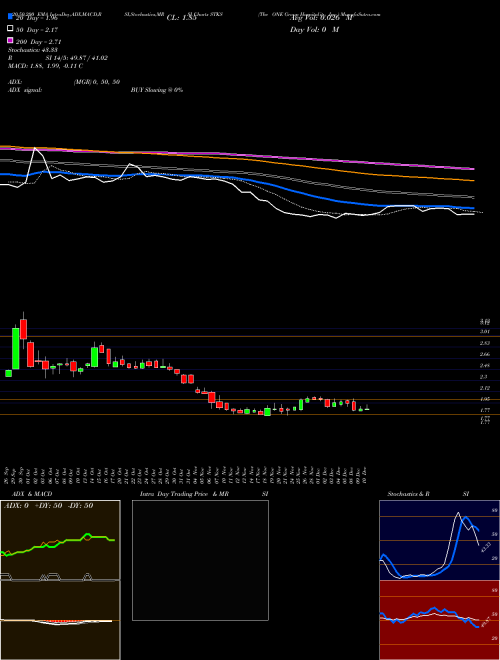
Task: Click the "CL: 1.85" closing price
Action: [x=182, y=18]
